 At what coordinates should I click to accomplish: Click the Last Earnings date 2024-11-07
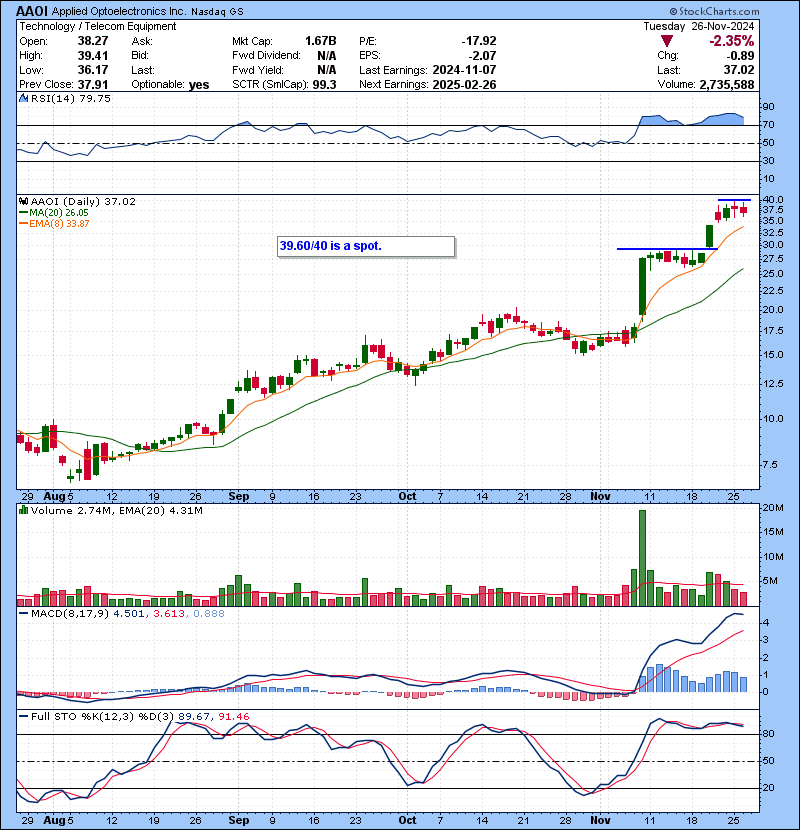464,70
